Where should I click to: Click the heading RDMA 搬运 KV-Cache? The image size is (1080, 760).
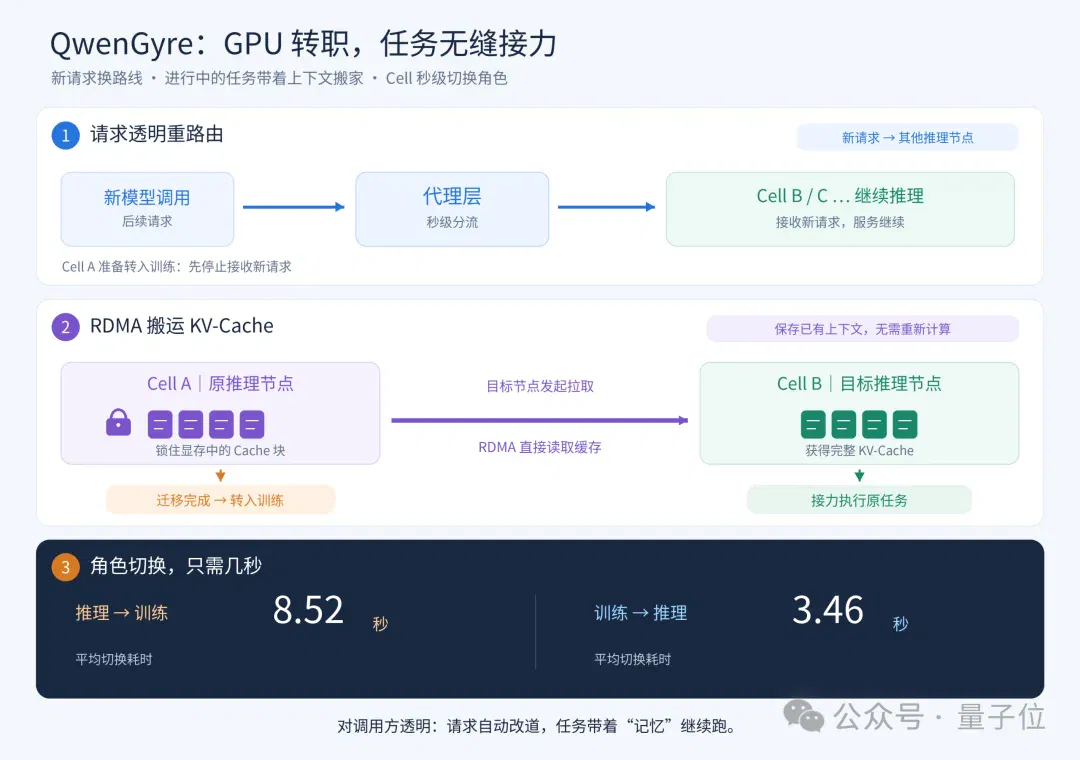[182, 325]
